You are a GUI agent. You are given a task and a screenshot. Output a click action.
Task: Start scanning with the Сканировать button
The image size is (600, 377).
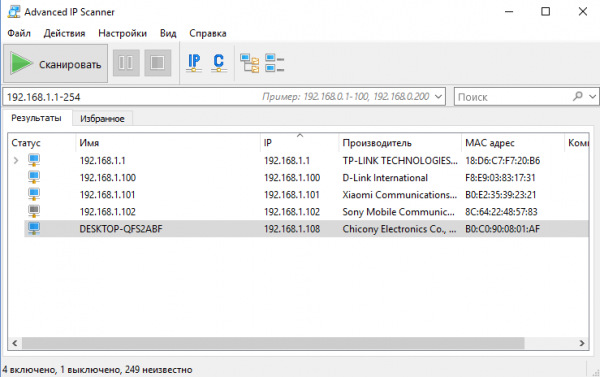coord(56,63)
